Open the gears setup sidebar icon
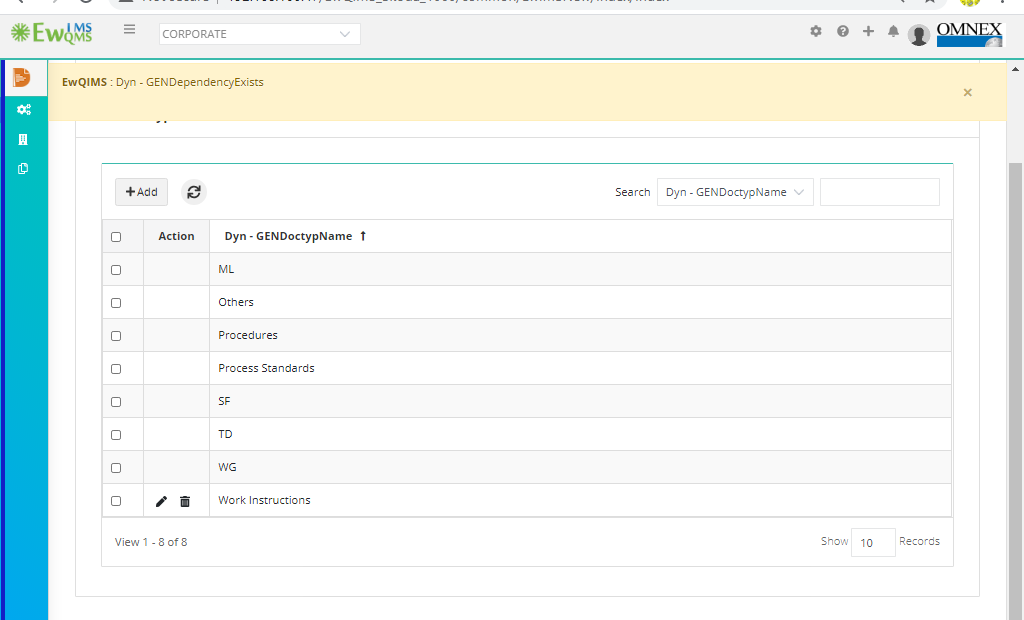This screenshot has width=1024, height=620. pos(24,110)
